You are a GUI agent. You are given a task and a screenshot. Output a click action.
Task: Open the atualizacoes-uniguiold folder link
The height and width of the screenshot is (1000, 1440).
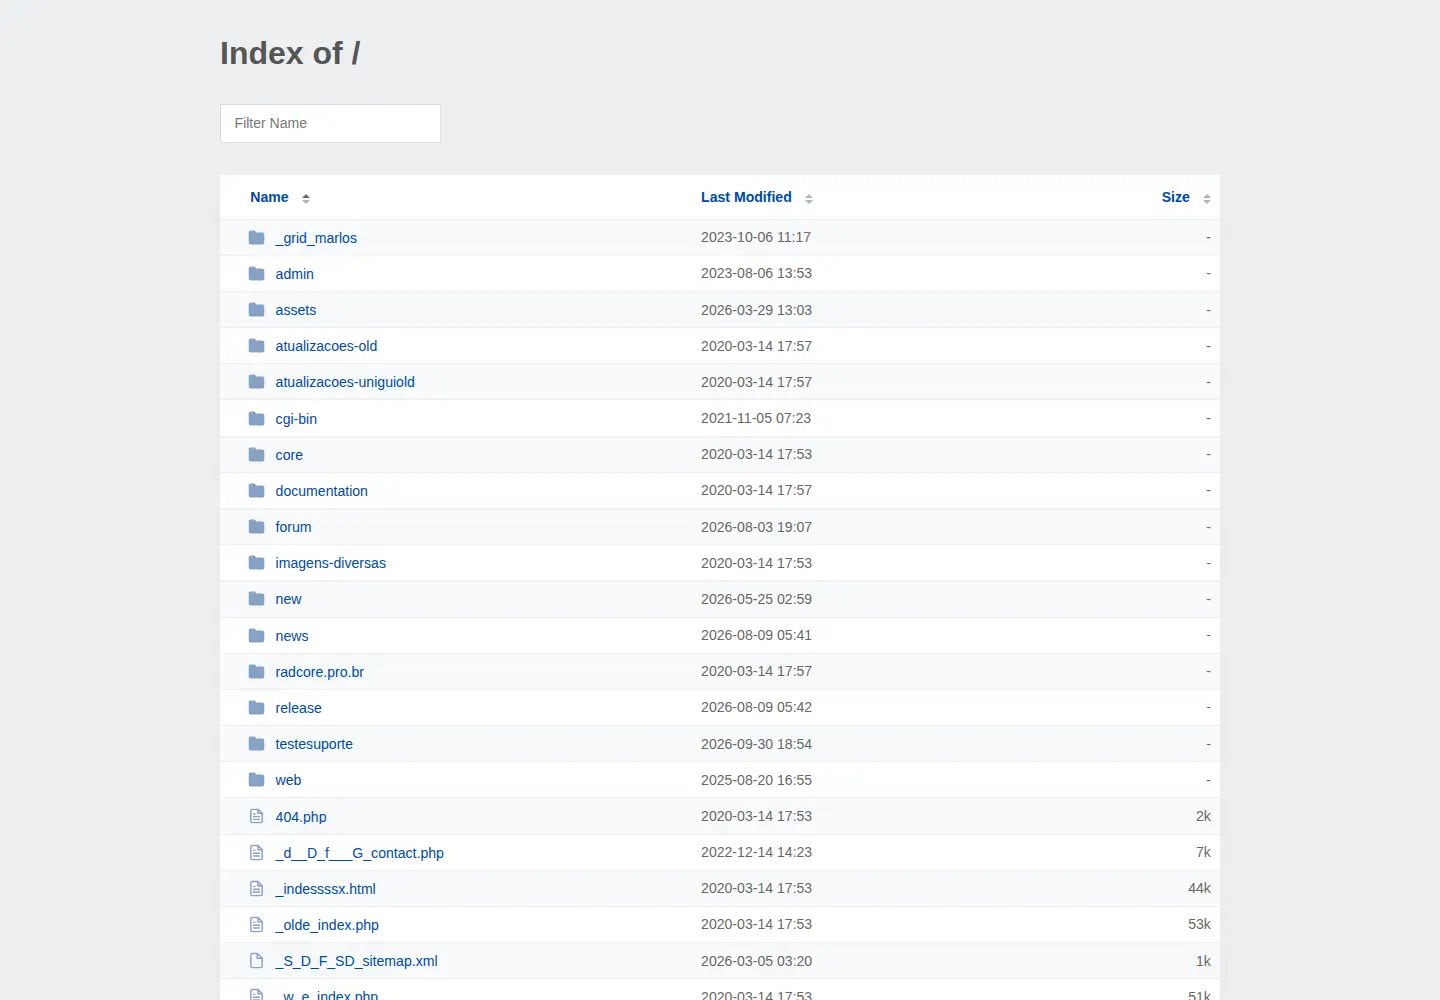tap(345, 382)
